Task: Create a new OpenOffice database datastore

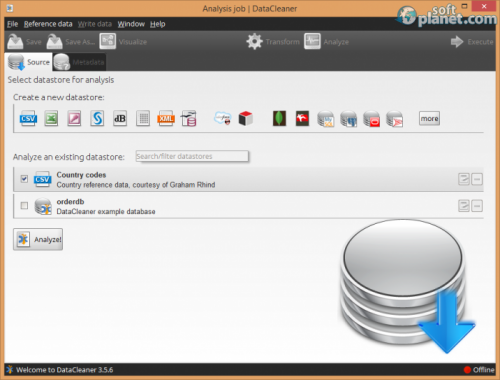Action: (189, 118)
